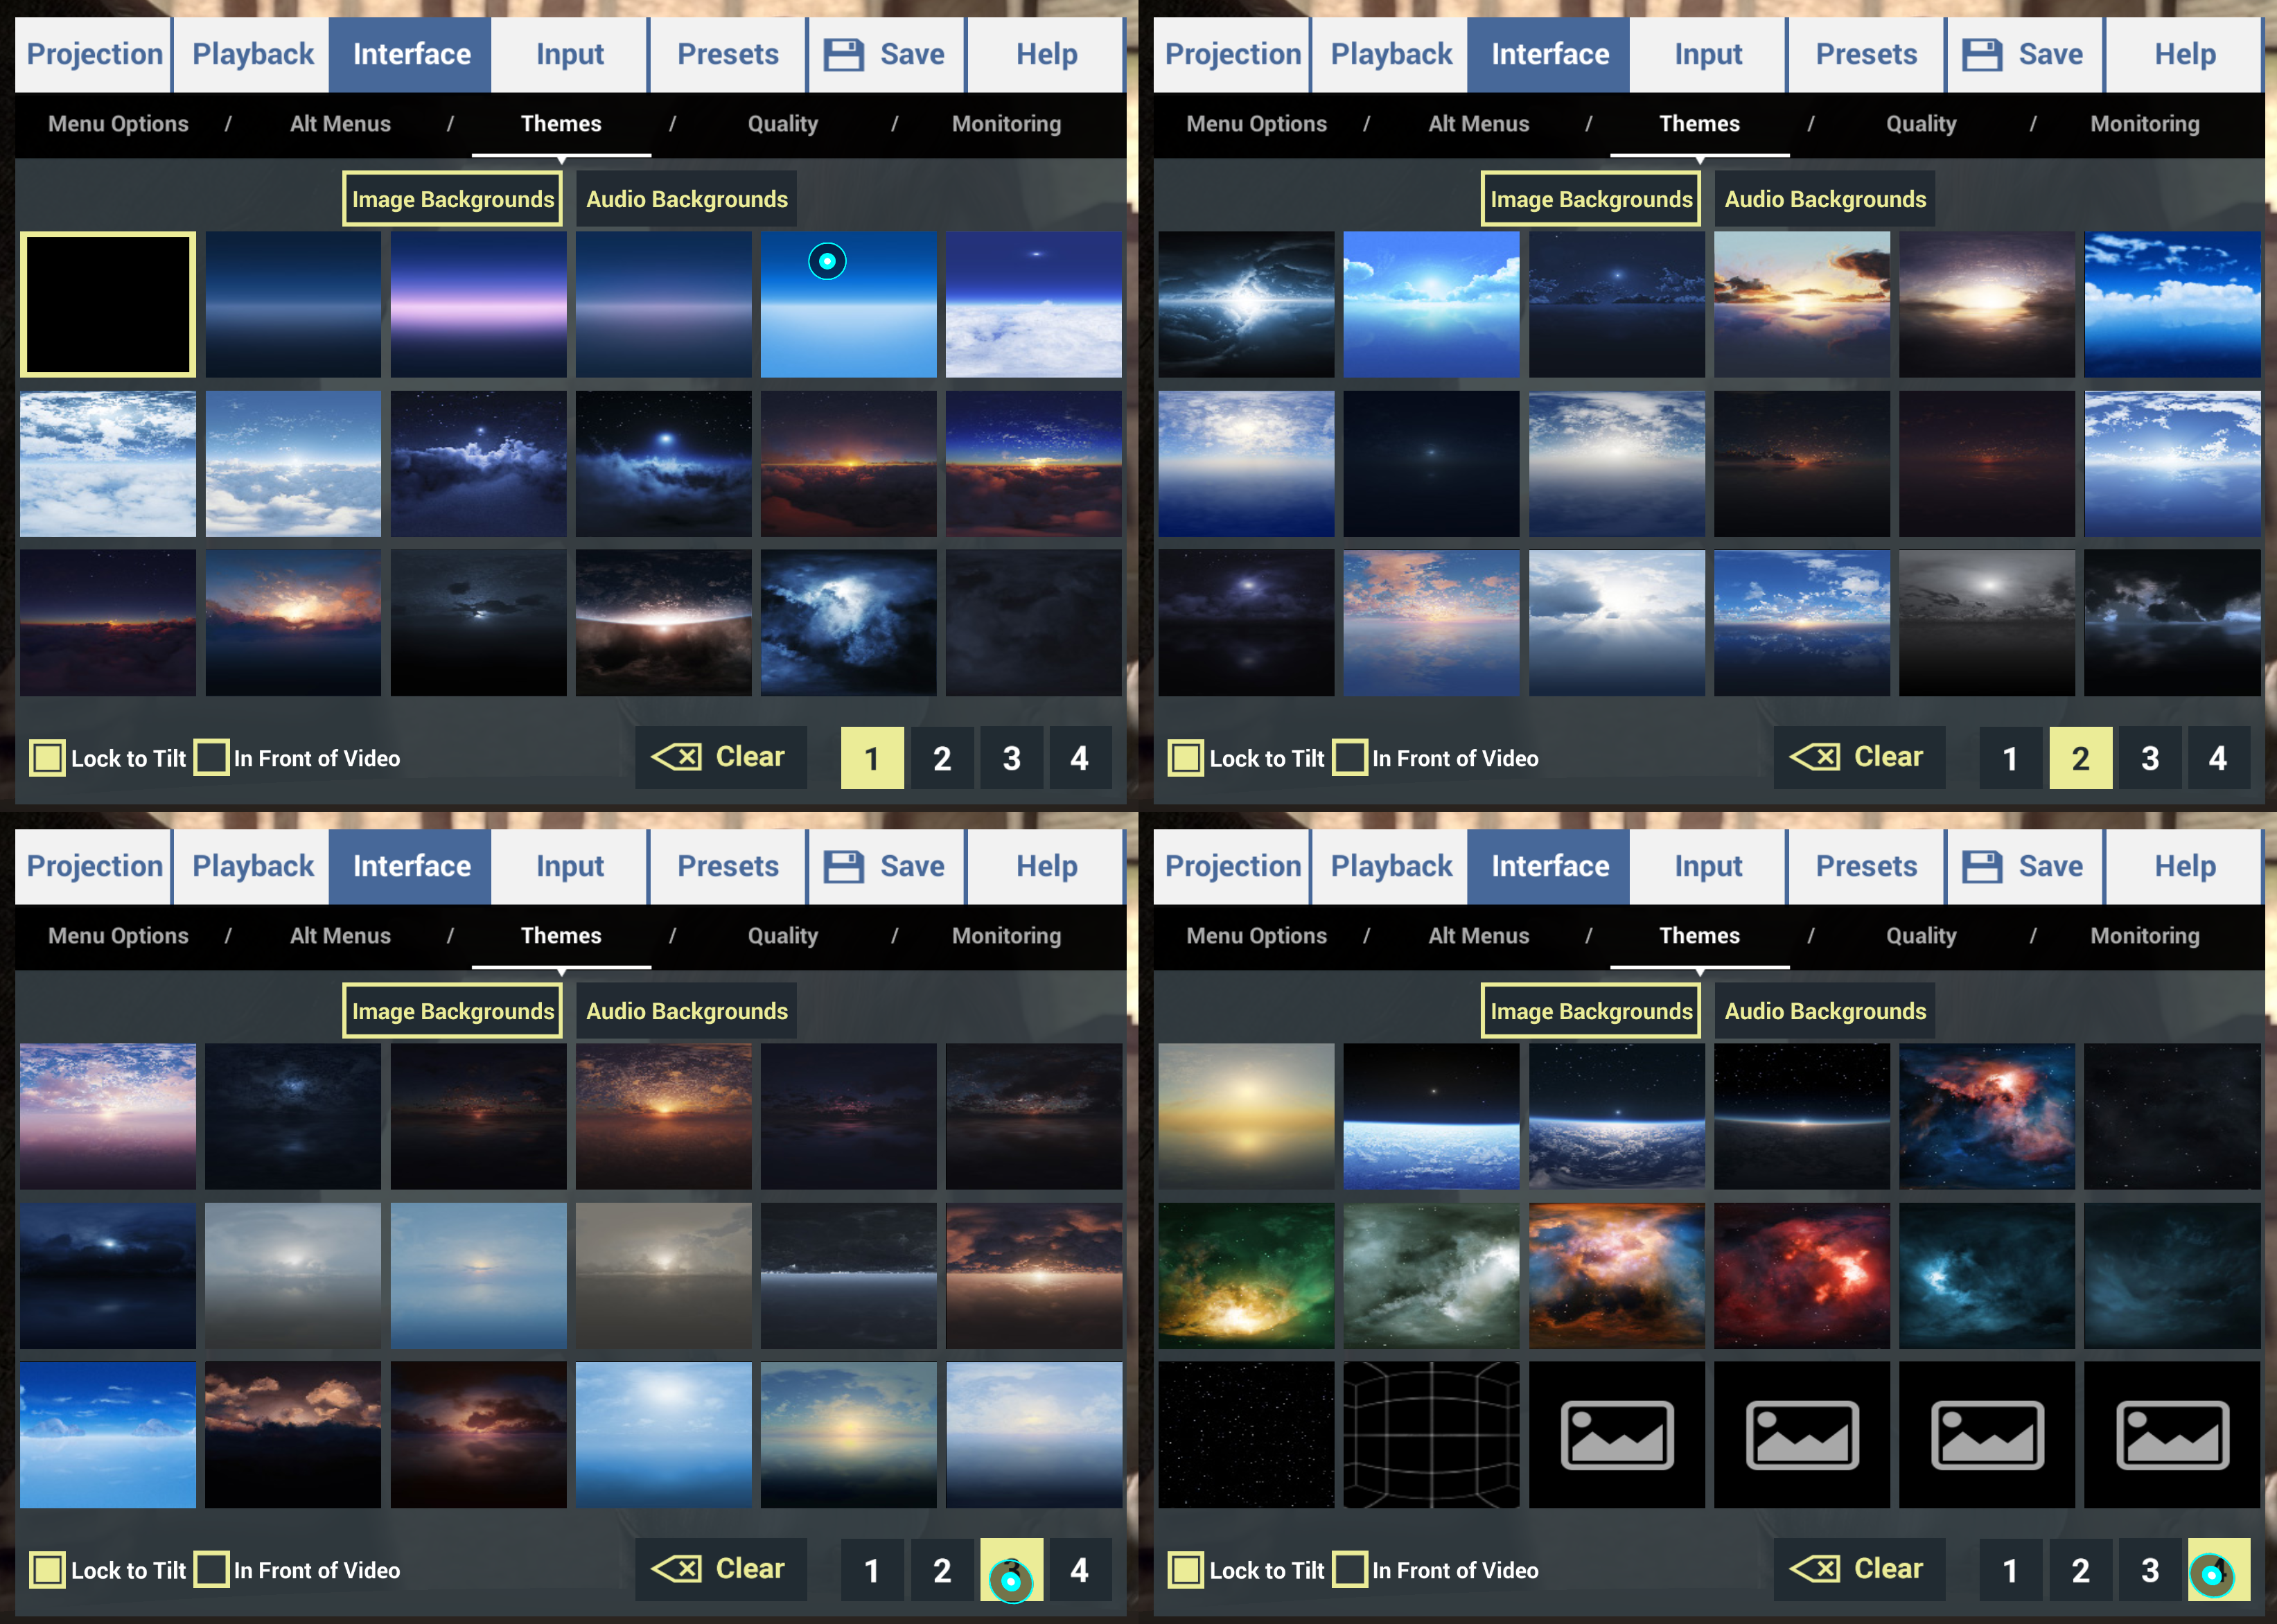Select the Earth from orbit with sun thumbnail
Image resolution: width=2277 pixels, height=1624 pixels.
[x=1616, y=1117]
